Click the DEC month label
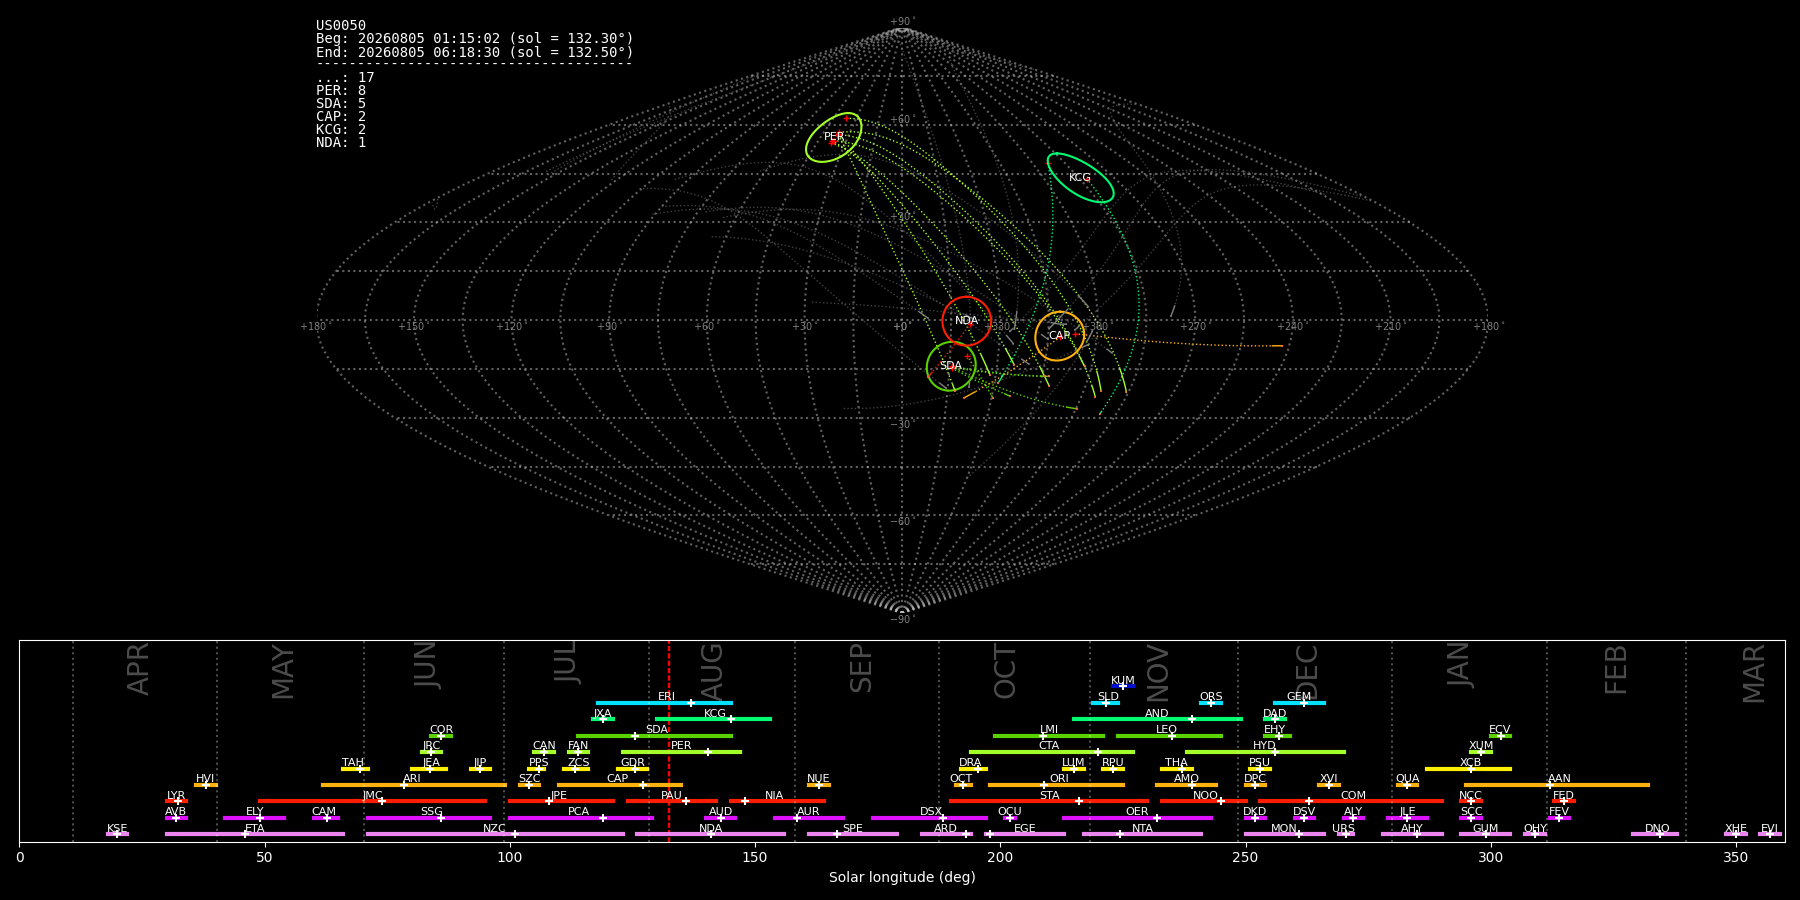Image resolution: width=1800 pixels, height=900 pixels. (1307, 672)
